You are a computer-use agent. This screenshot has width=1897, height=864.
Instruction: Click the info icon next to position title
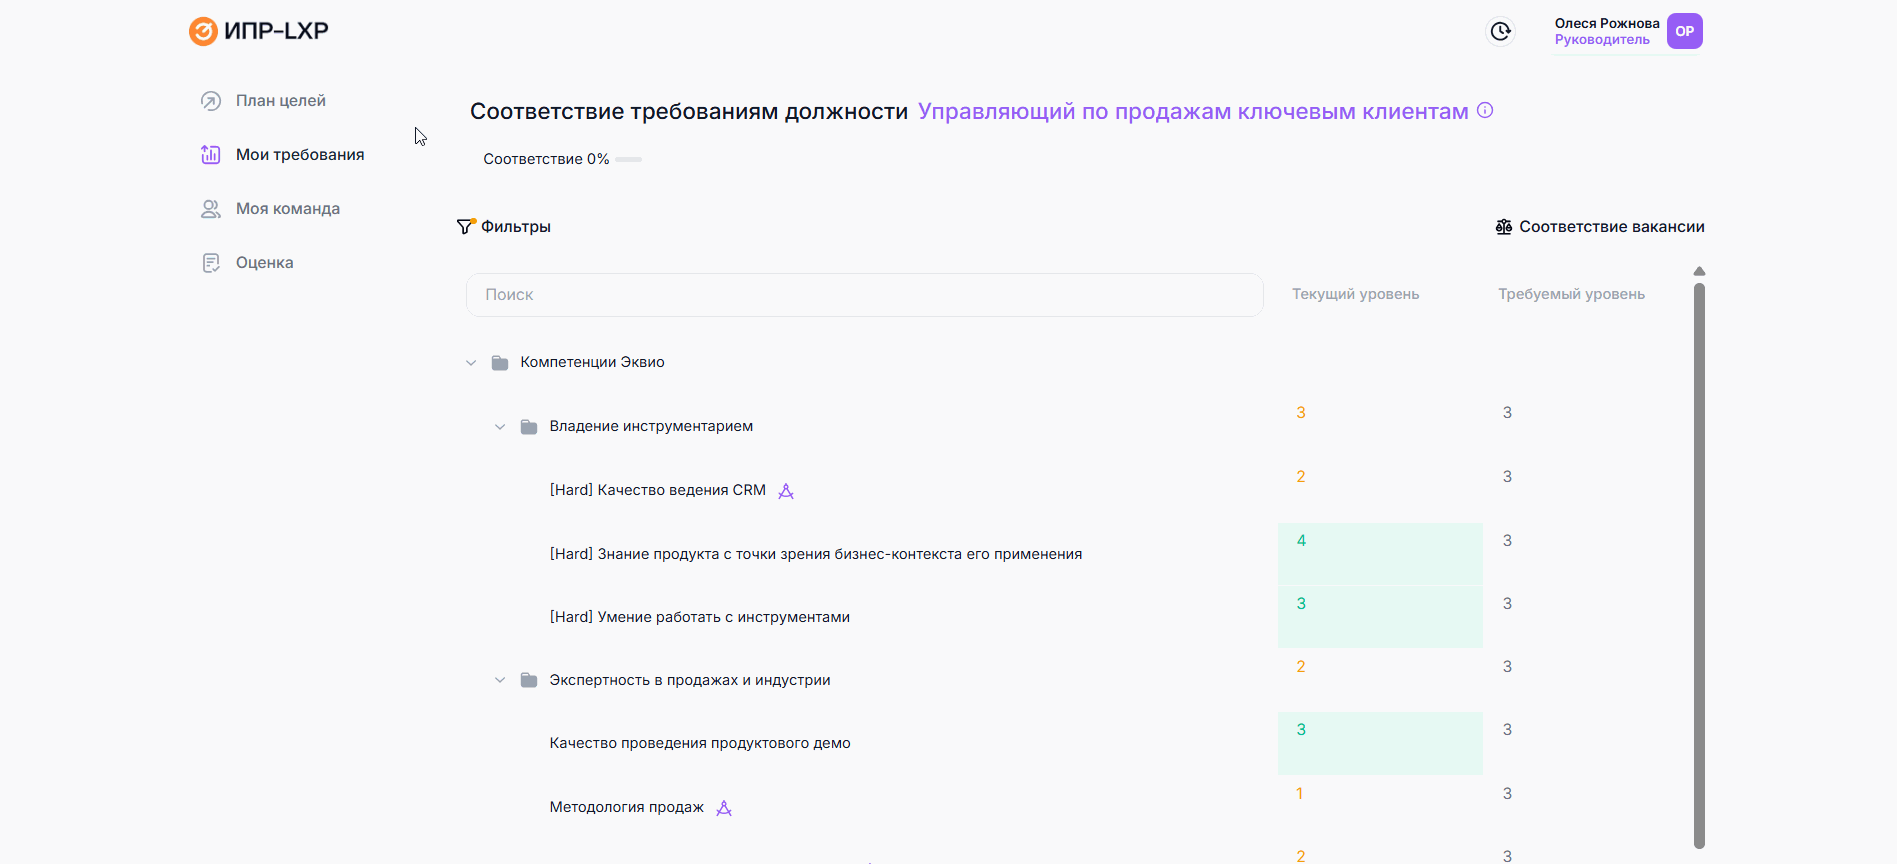[1485, 111]
